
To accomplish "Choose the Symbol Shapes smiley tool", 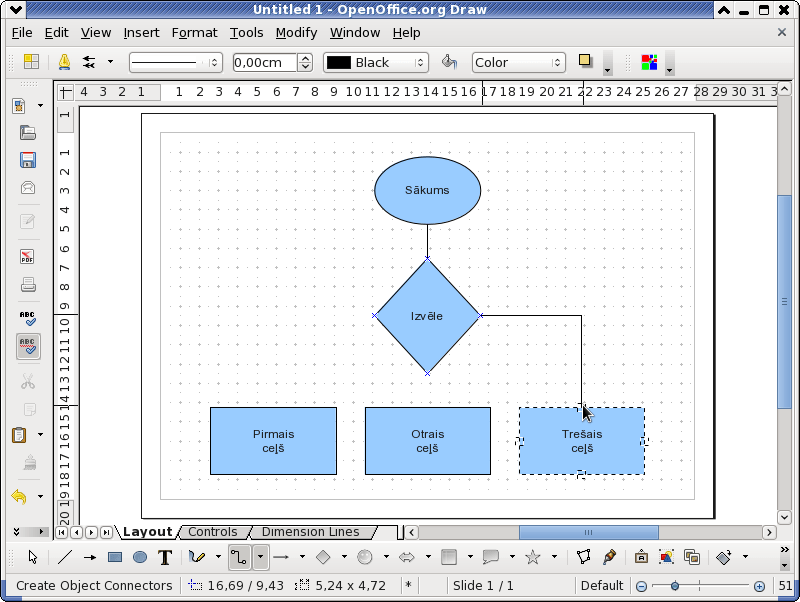I will [x=365, y=557].
